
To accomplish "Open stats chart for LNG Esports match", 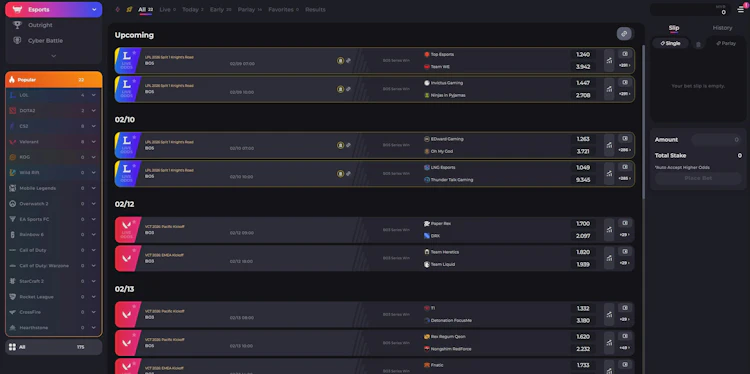I will (x=609, y=174).
